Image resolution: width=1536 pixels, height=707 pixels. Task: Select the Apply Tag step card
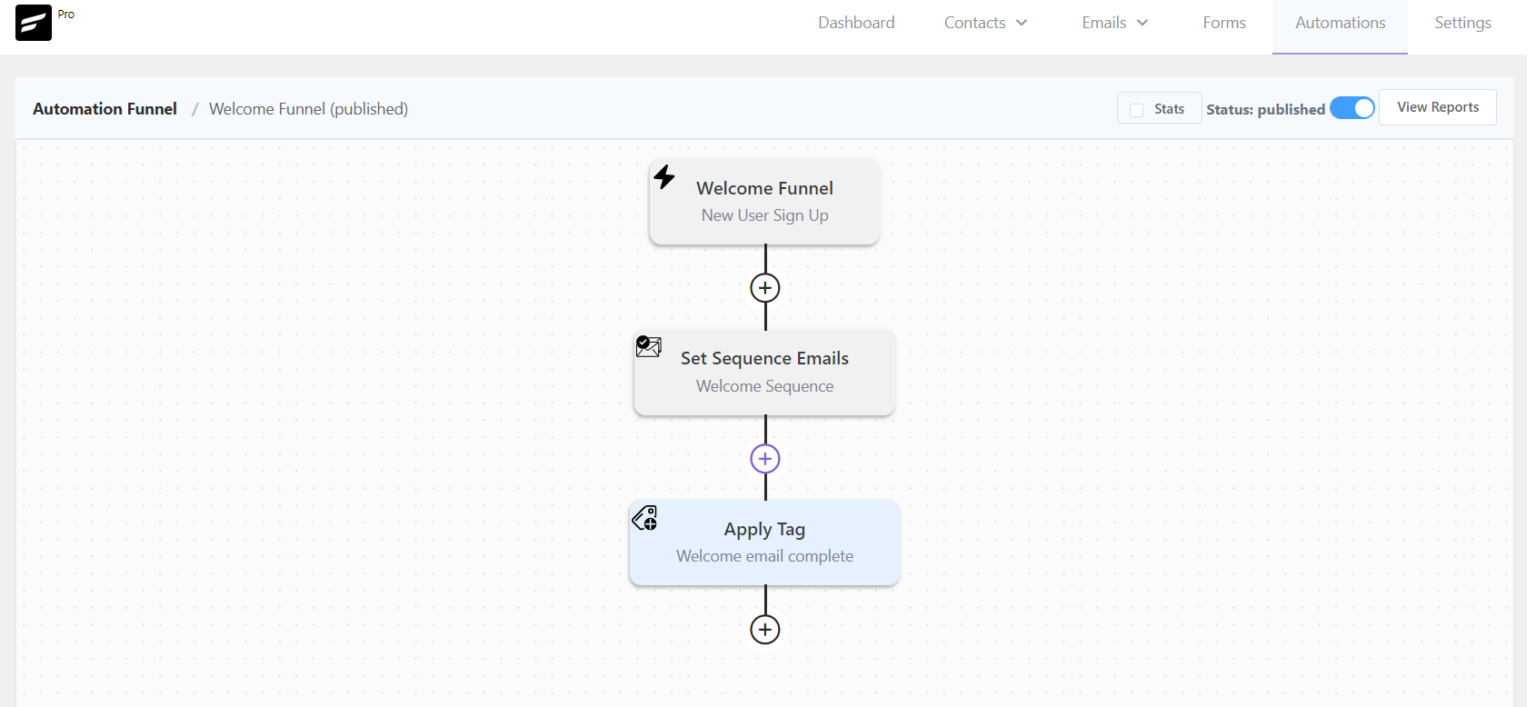tap(765, 542)
